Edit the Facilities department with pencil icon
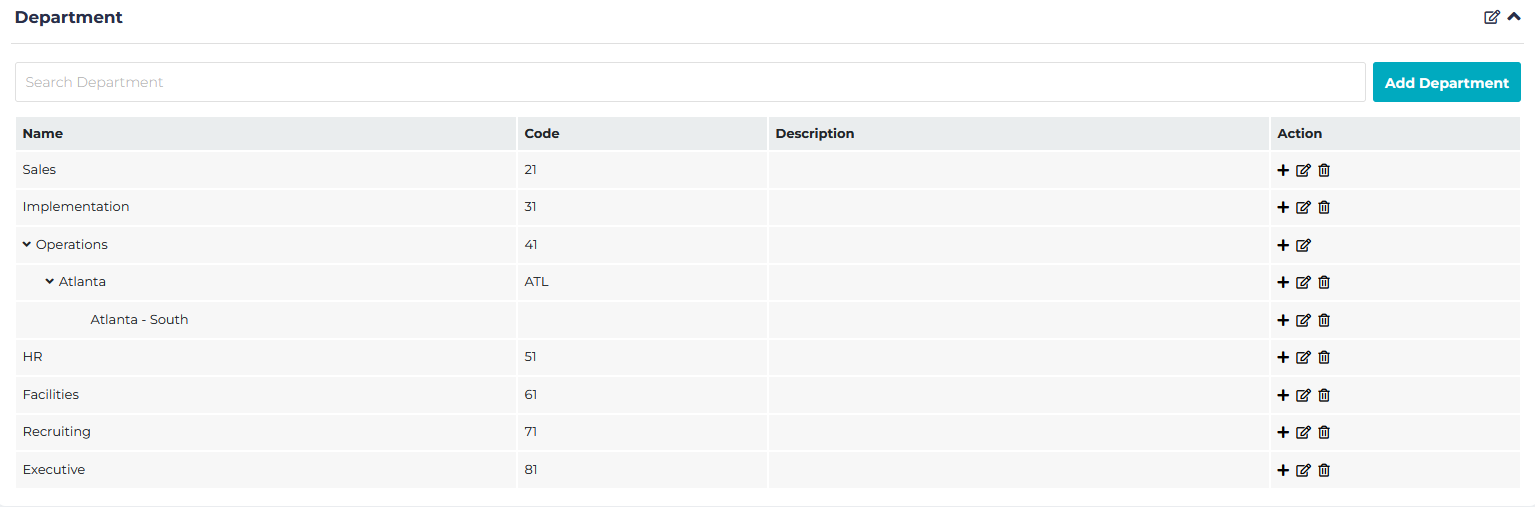The height and width of the screenshot is (507, 1535). 1303,395
